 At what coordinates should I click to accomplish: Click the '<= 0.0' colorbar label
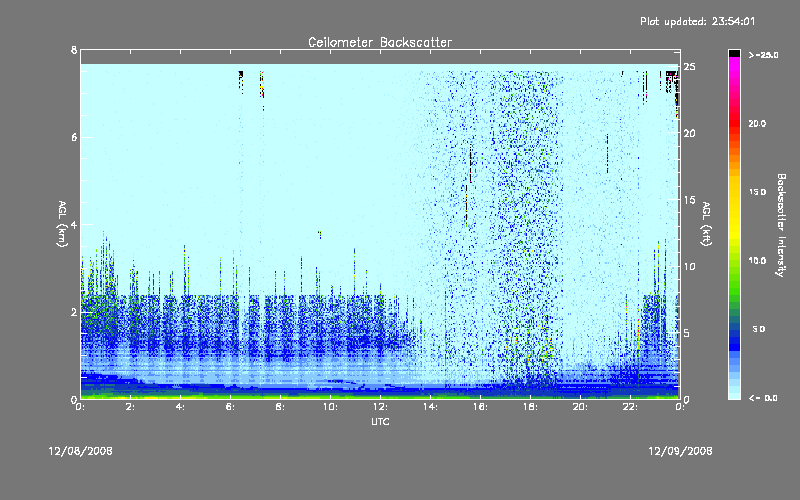point(763,398)
